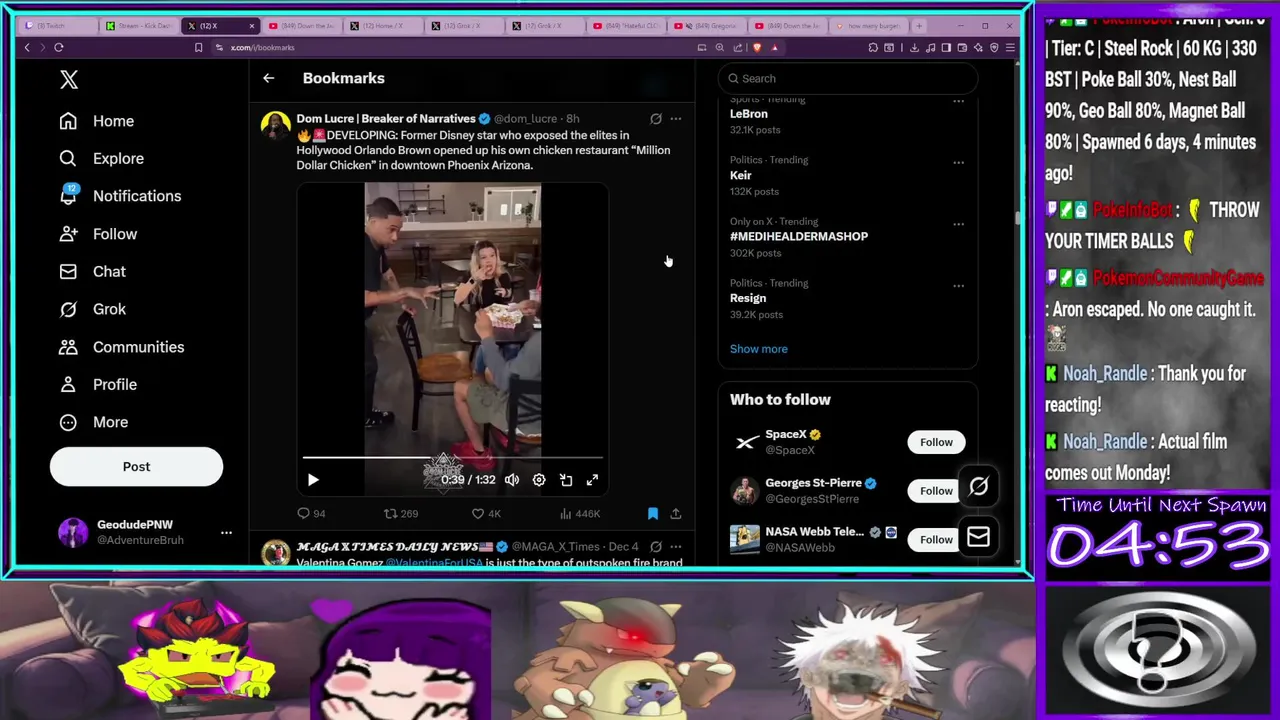
Task: Open the Follow sidebar item
Action: tap(98, 234)
